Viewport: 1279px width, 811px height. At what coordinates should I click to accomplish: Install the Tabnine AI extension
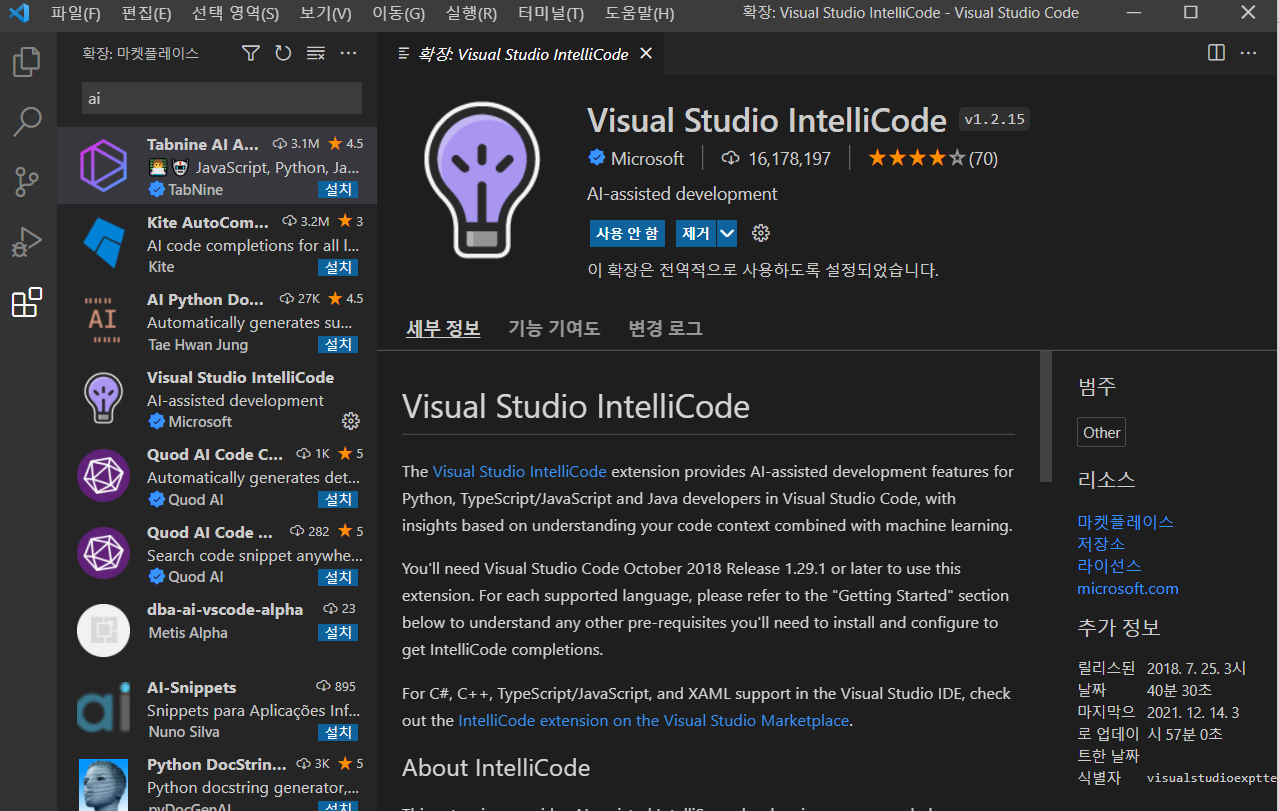(x=338, y=189)
